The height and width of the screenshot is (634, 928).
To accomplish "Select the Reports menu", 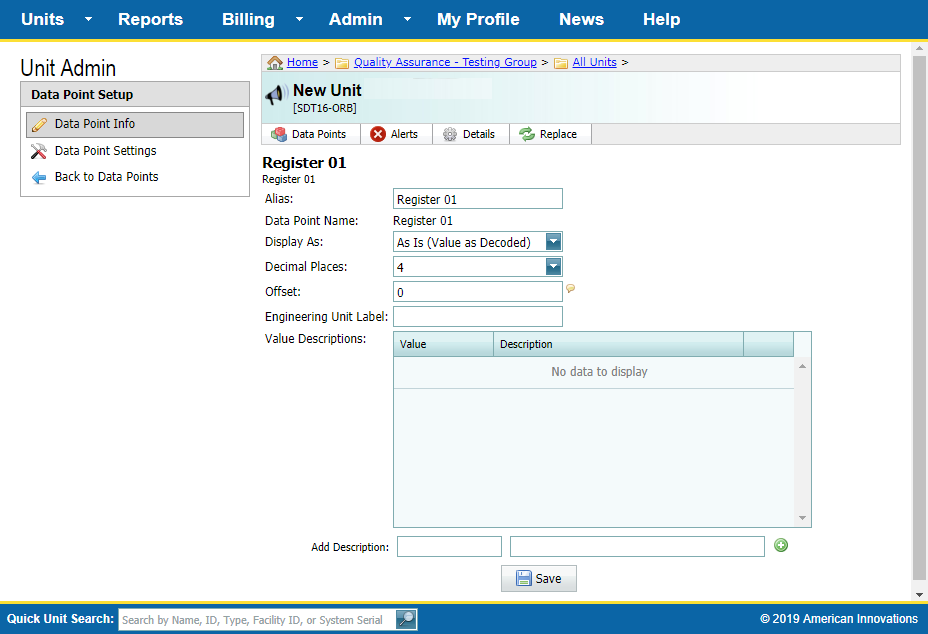I will point(150,19).
